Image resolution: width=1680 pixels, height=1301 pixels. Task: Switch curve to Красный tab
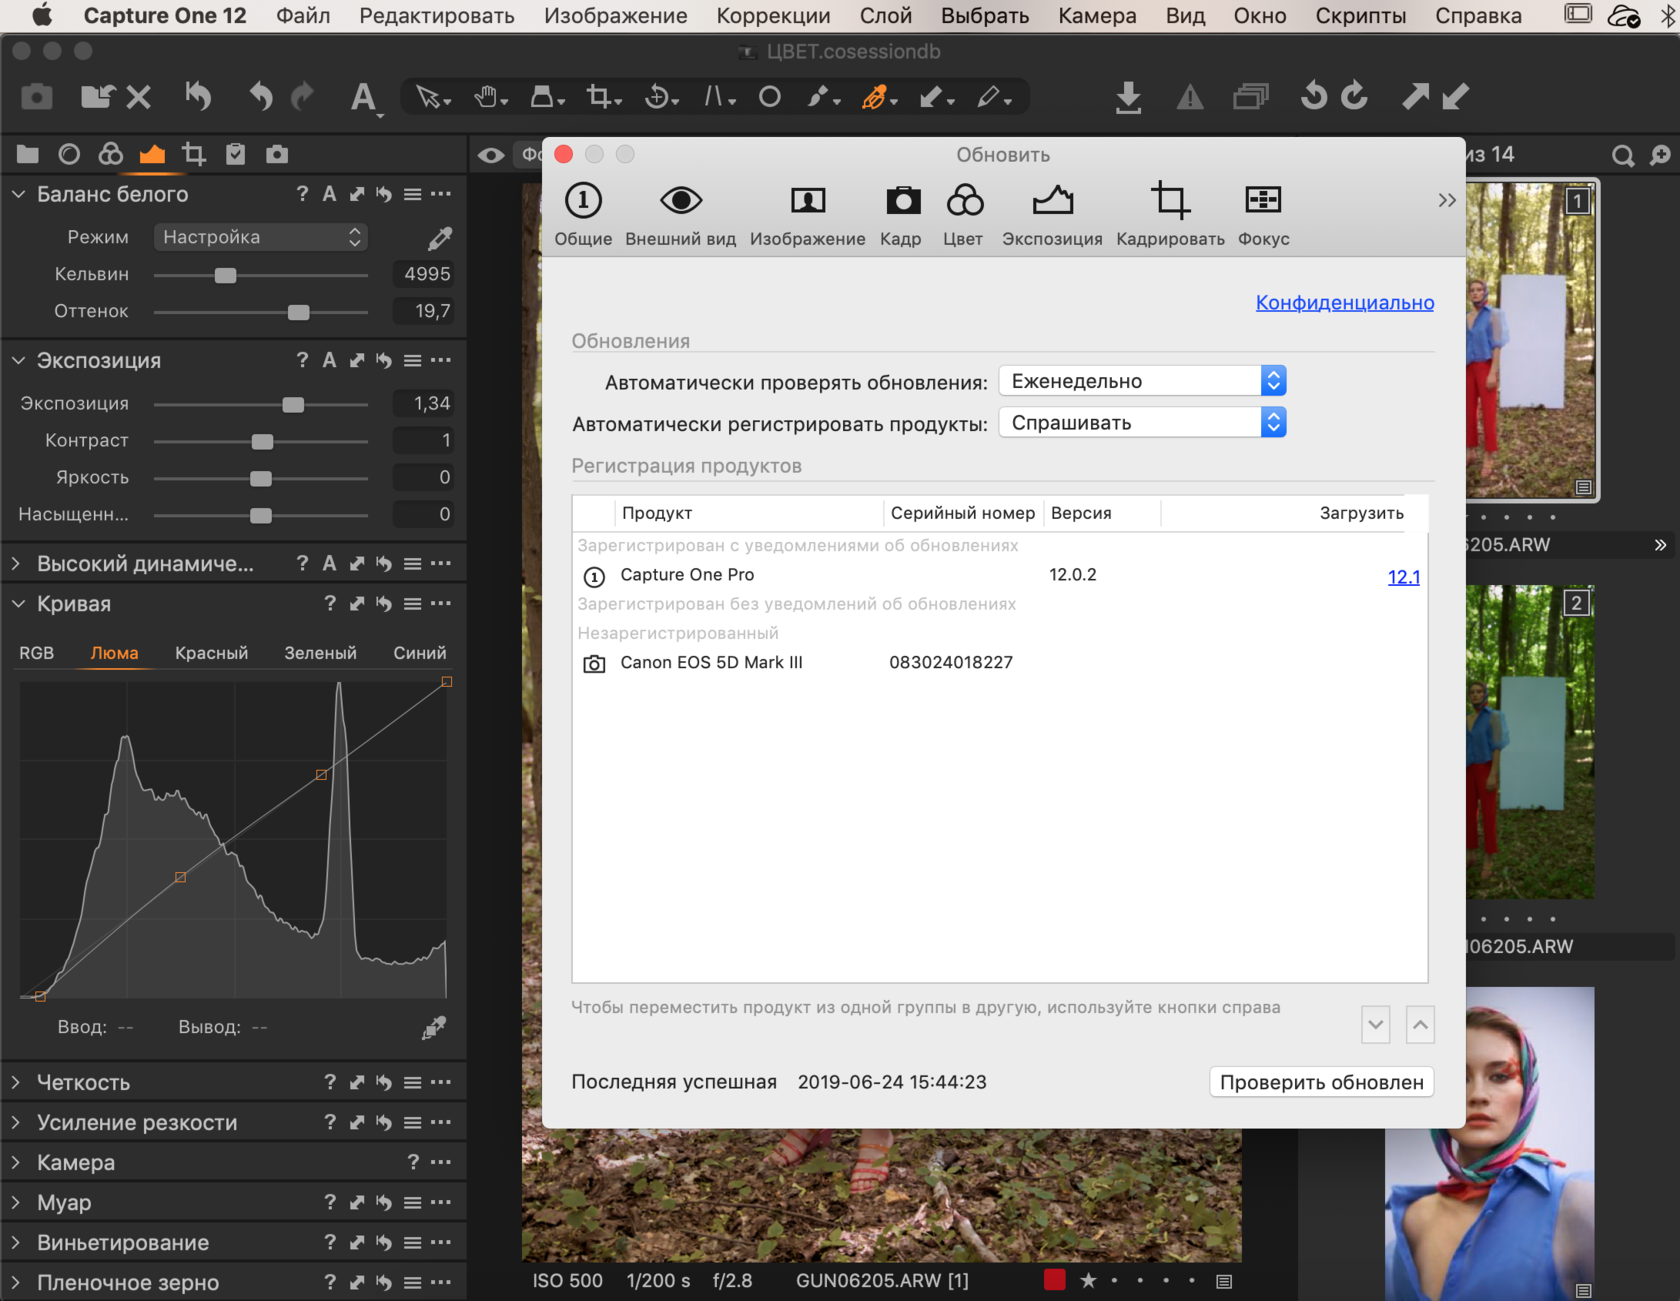[x=211, y=653]
